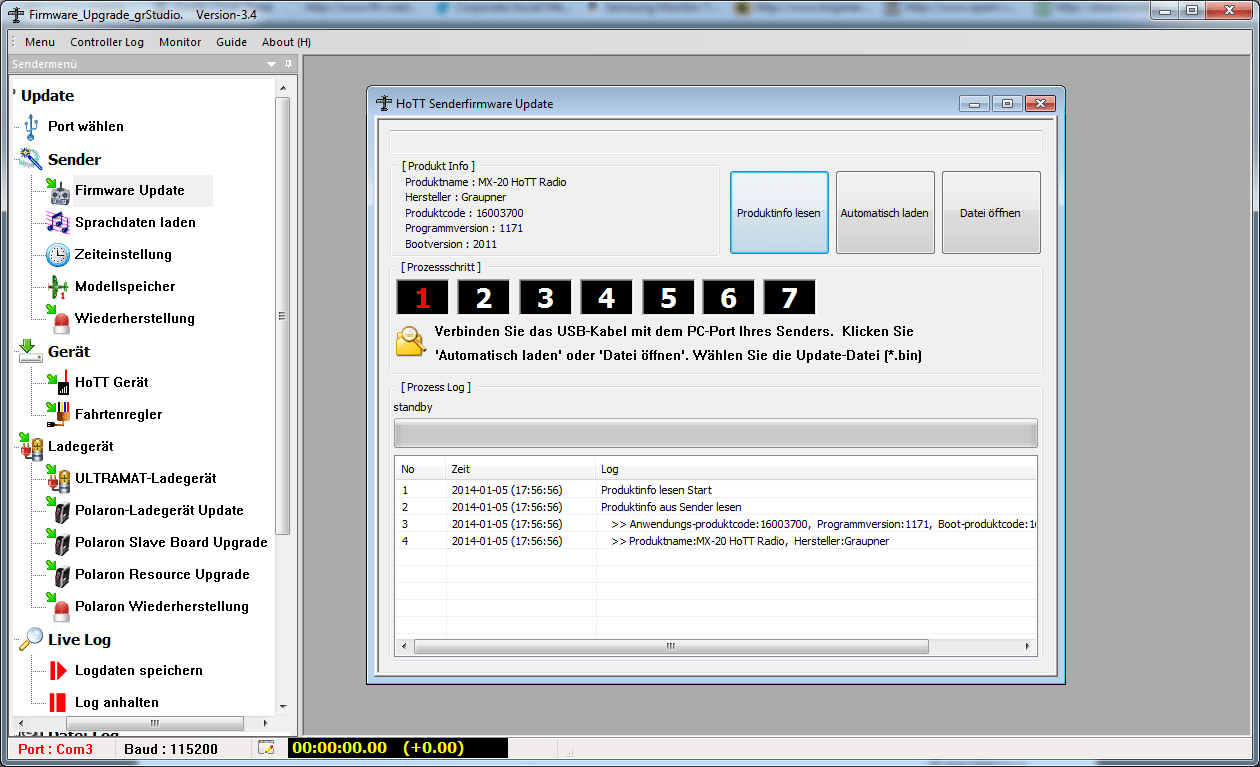The height and width of the screenshot is (767, 1260).
Task: Click process step box 4
Action: [x=606, y=298]
